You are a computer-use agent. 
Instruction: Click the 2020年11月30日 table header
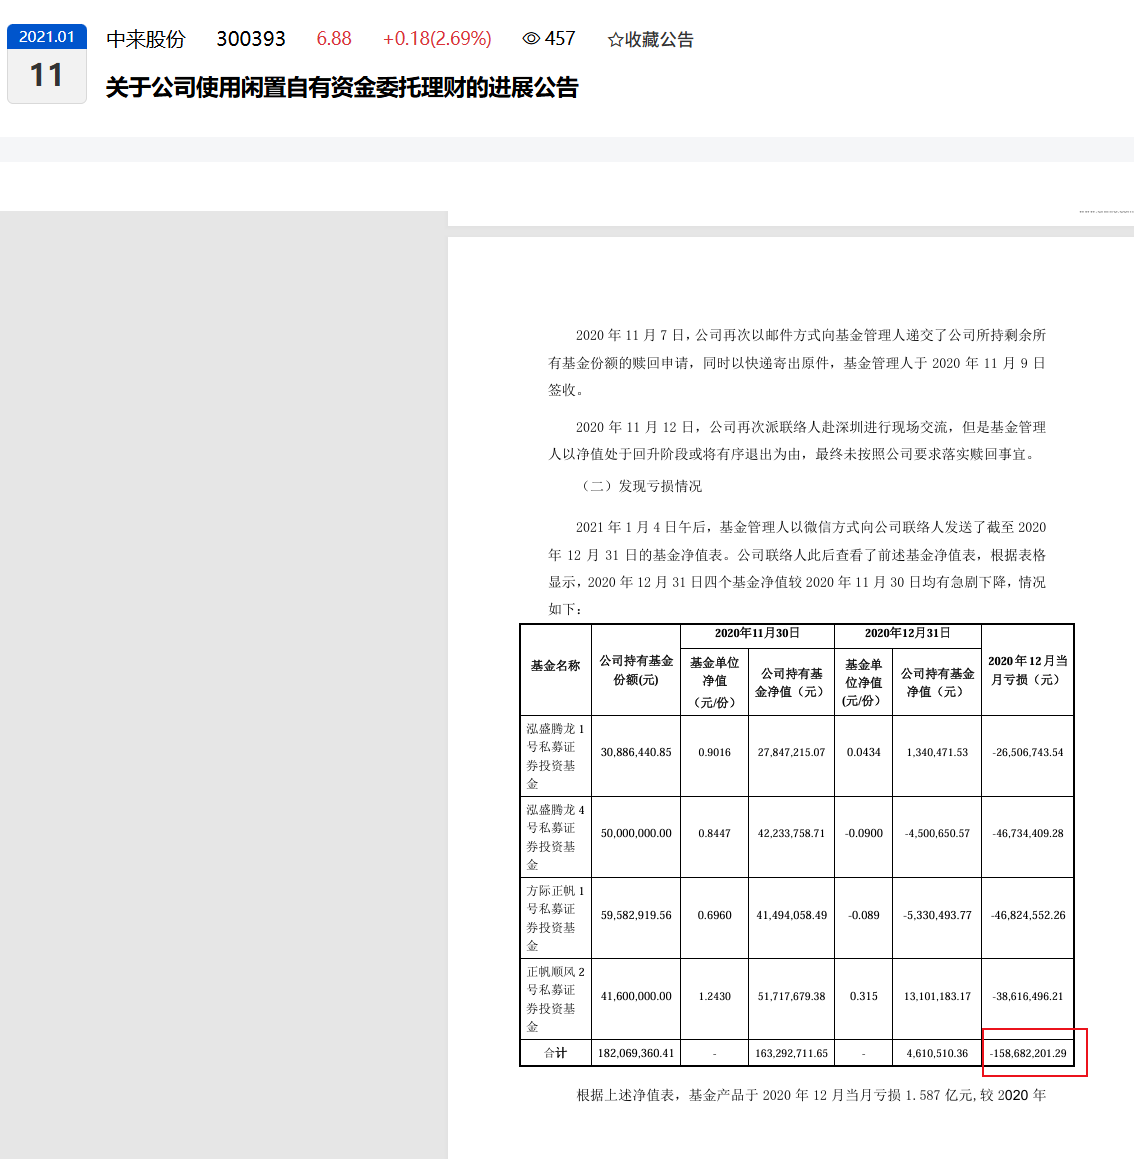point(757,633)
